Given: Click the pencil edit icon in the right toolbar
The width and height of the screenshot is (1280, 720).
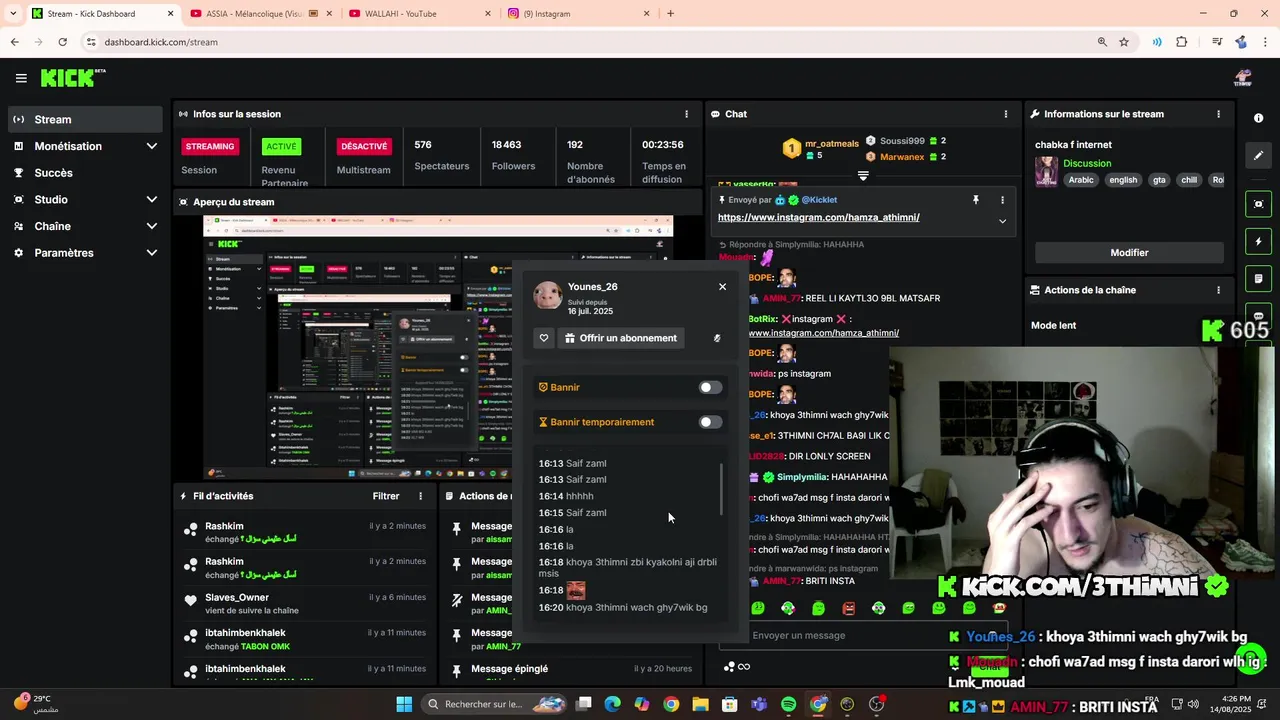Looking at the screenshot, I should 1258,156.
